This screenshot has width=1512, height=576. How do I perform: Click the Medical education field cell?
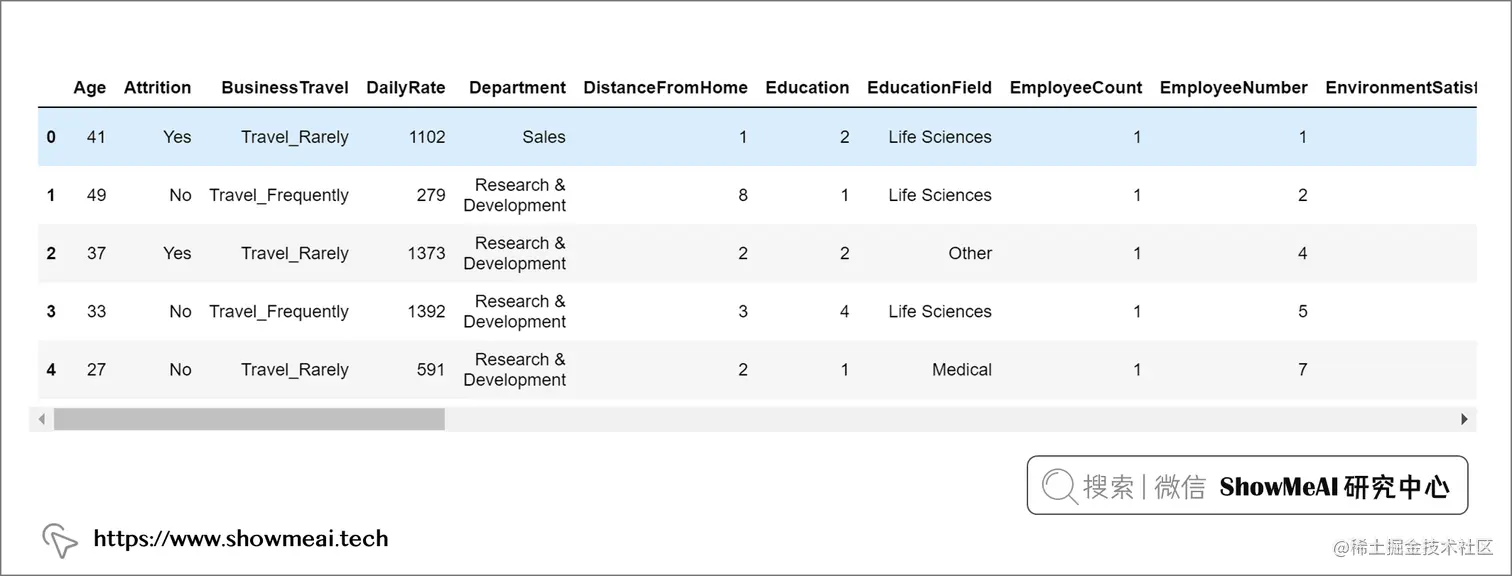click(961, 369)
